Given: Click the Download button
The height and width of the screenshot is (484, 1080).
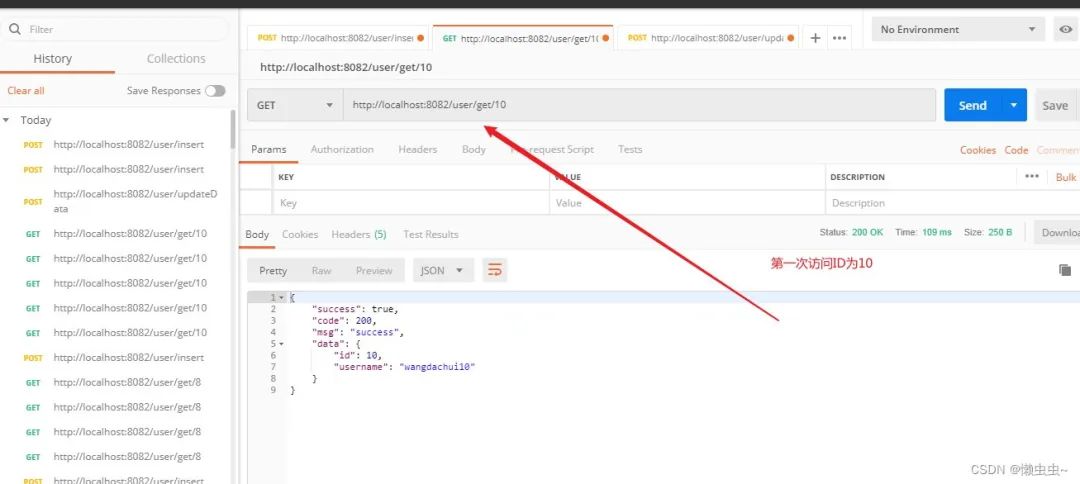Looking at the screenshot, I should [x=1057, y=233].
